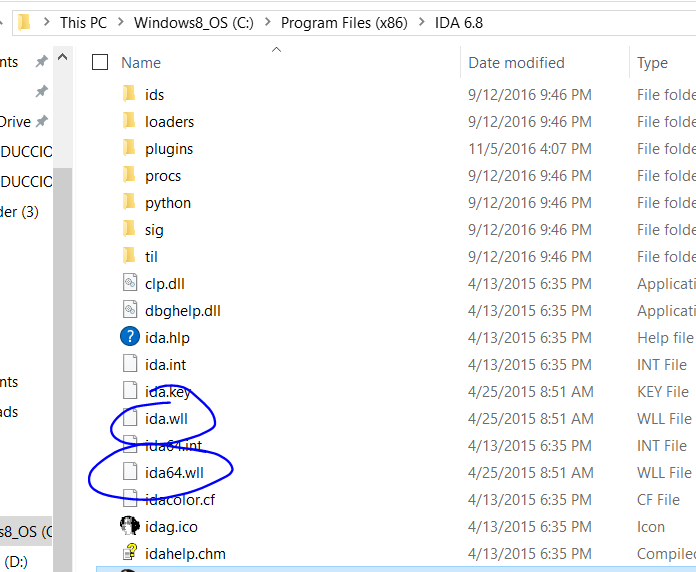Tick the select-all checkbox beside Name
Screen dimensions: 696x572
(x=100, y=62)
